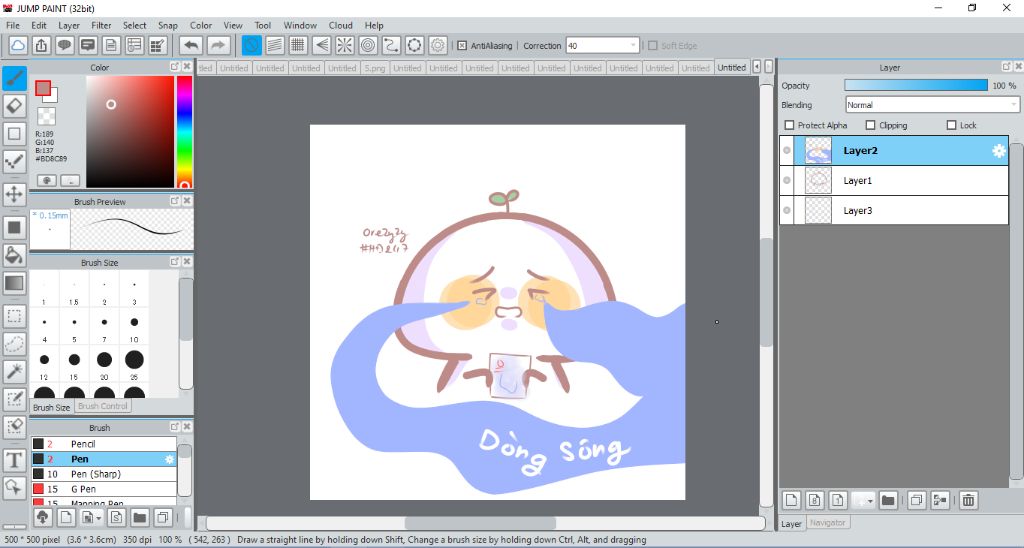Enable the radial snap
Screen dimensions: 1024x548
click(345, 45)
